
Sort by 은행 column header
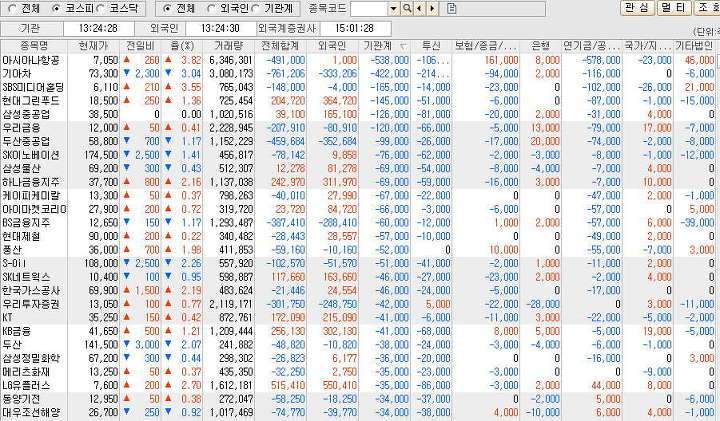(540, 46)
